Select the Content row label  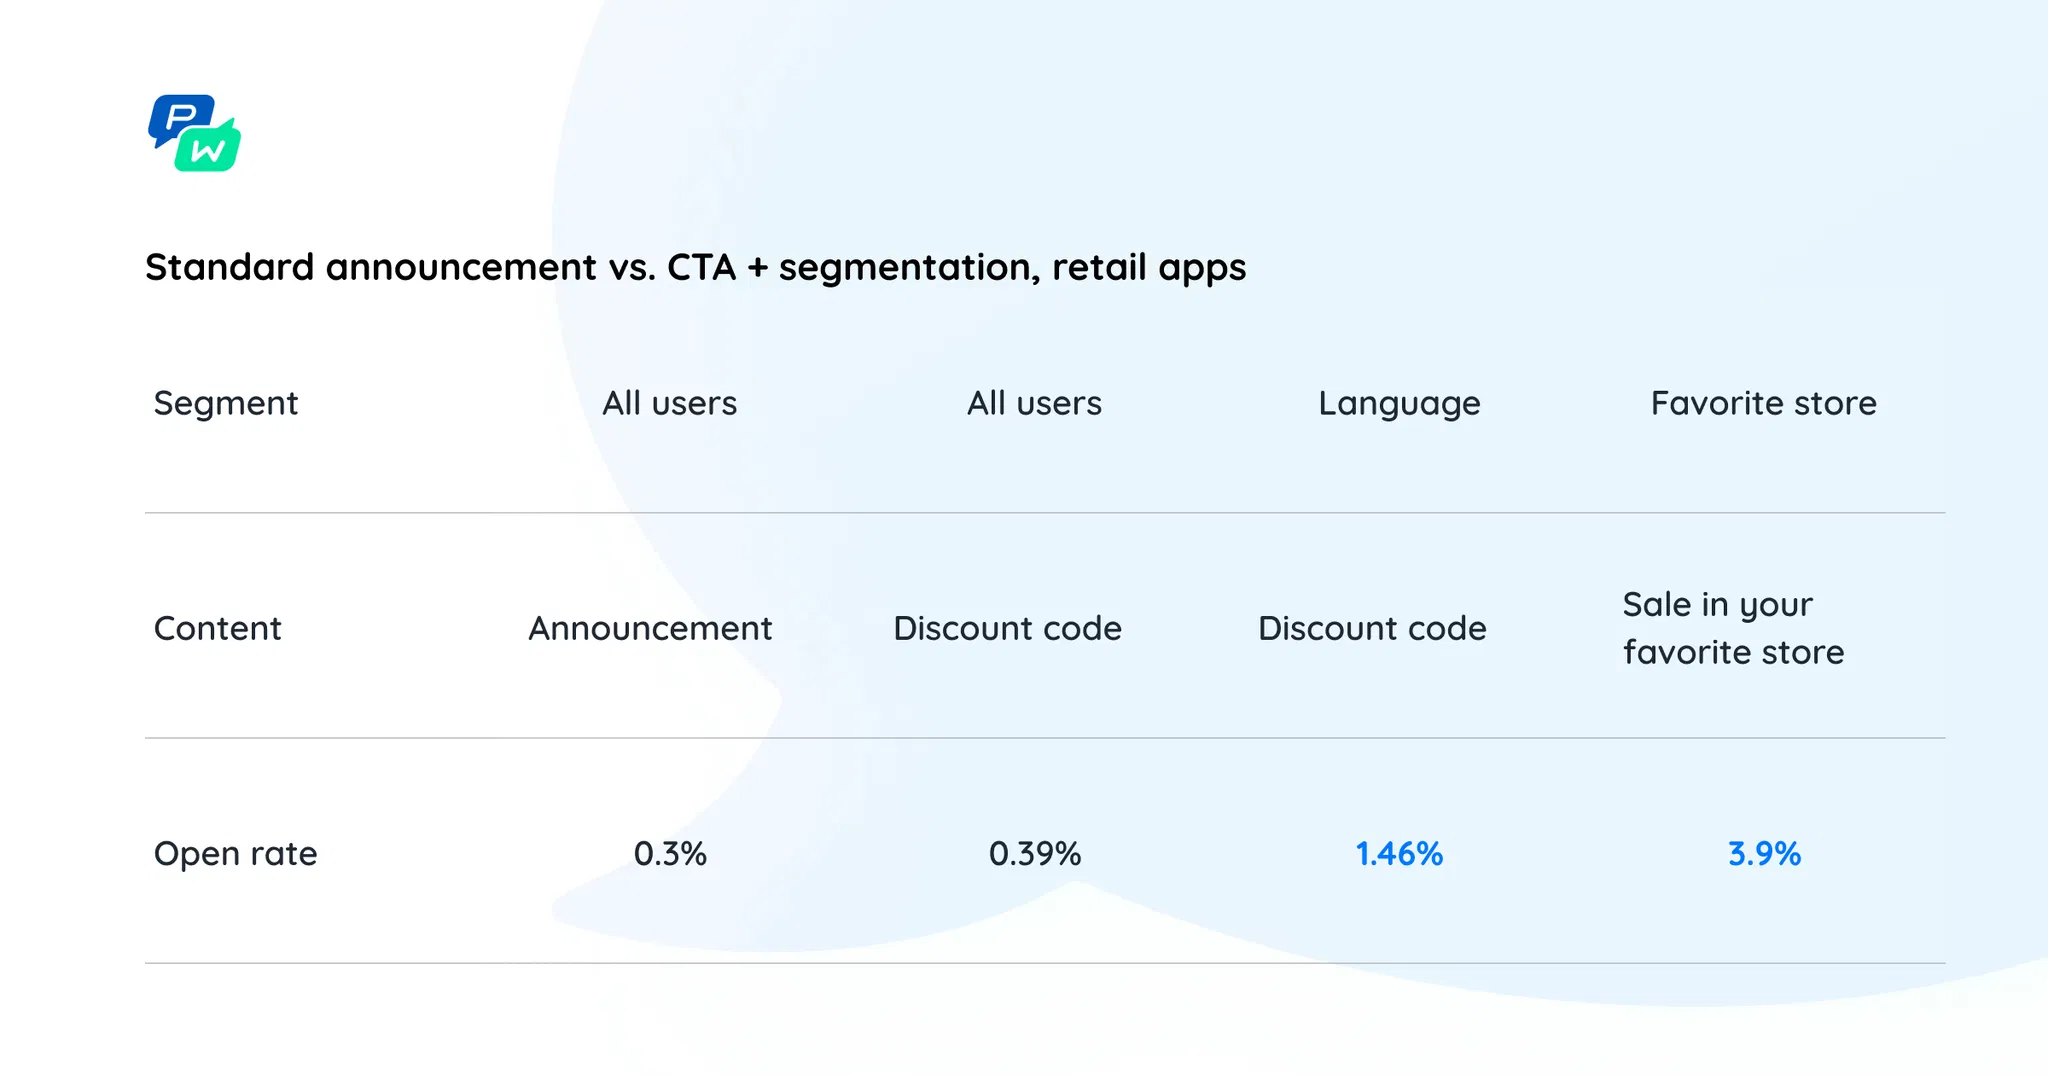217,628
